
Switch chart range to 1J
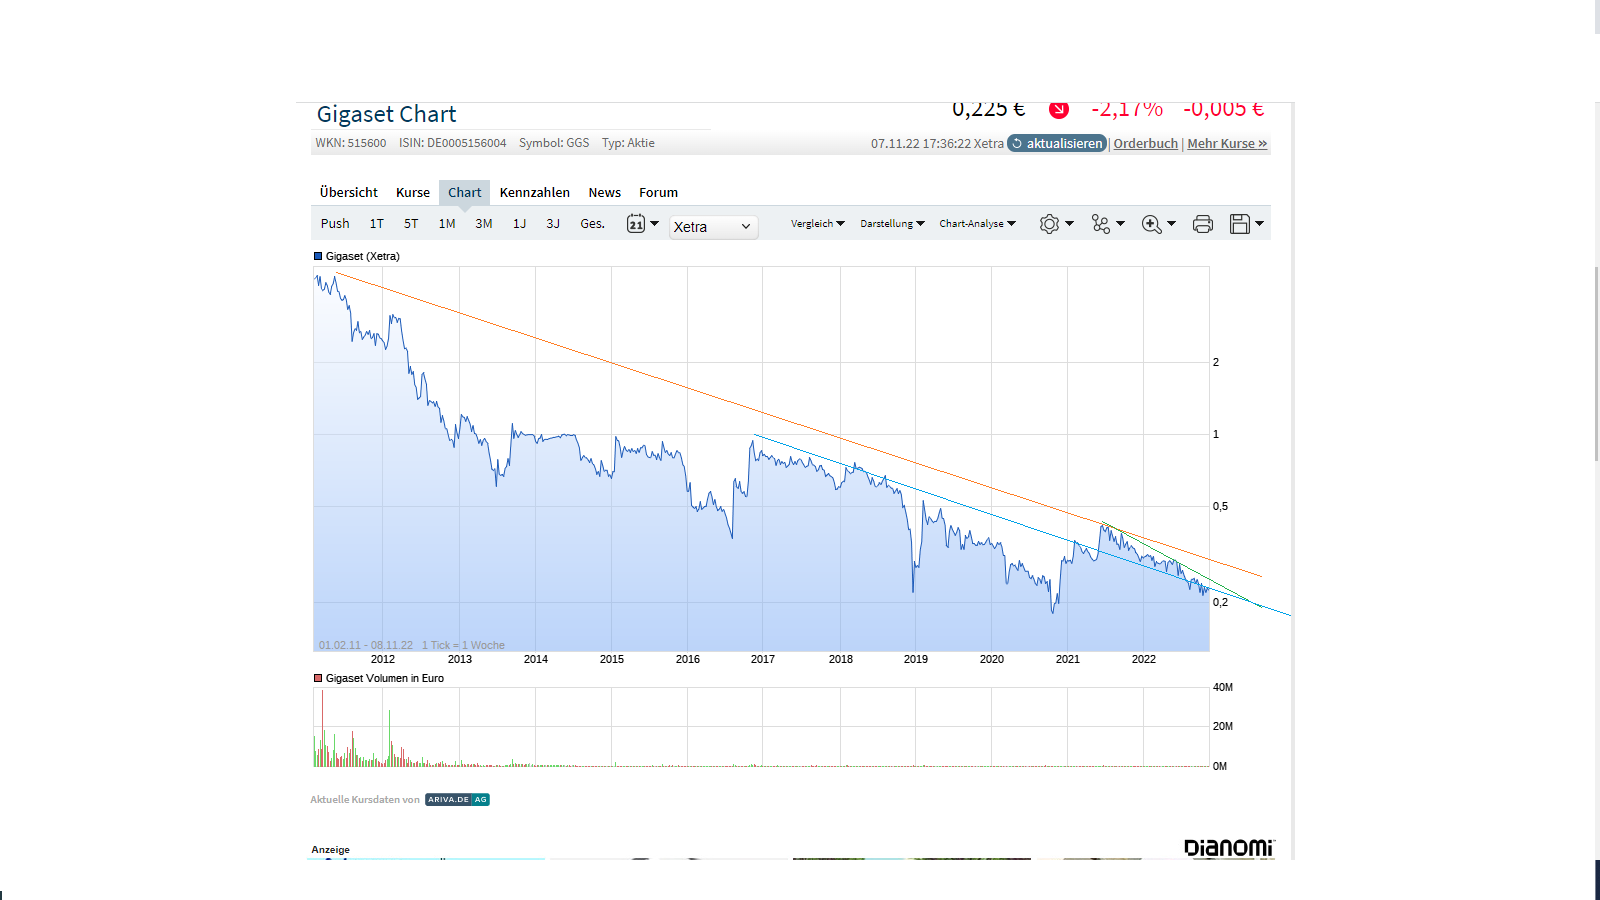pos(520,224)
